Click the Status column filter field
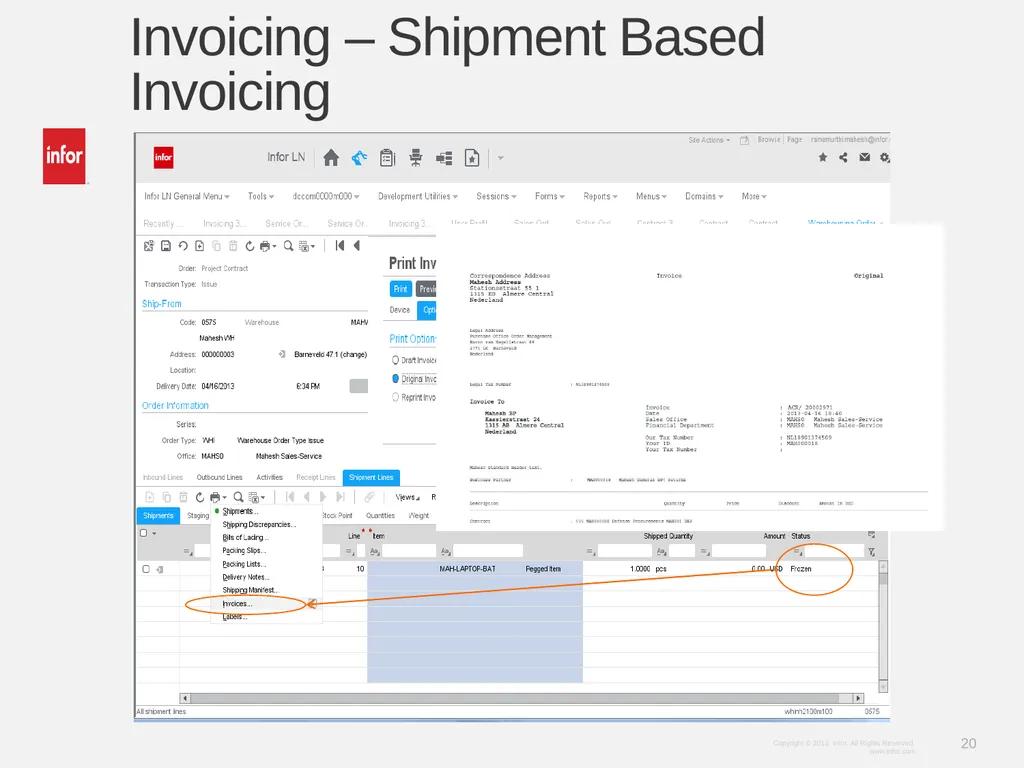The image size is (1024, 768). click(834, 551)
